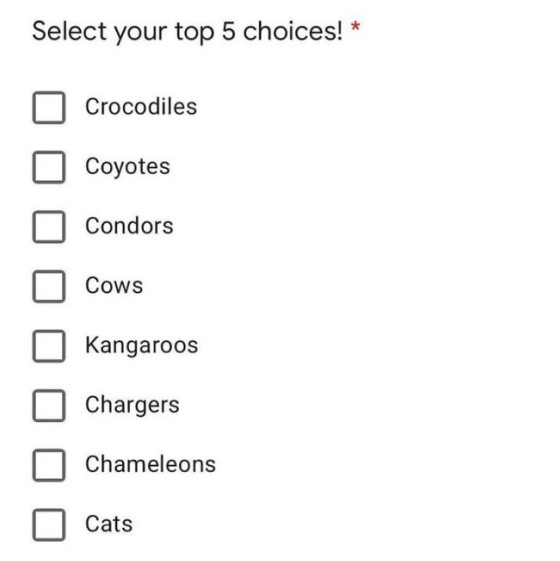Click the word 'Select' in the heading
560x561 pixels.
click(x=69, y=31)
